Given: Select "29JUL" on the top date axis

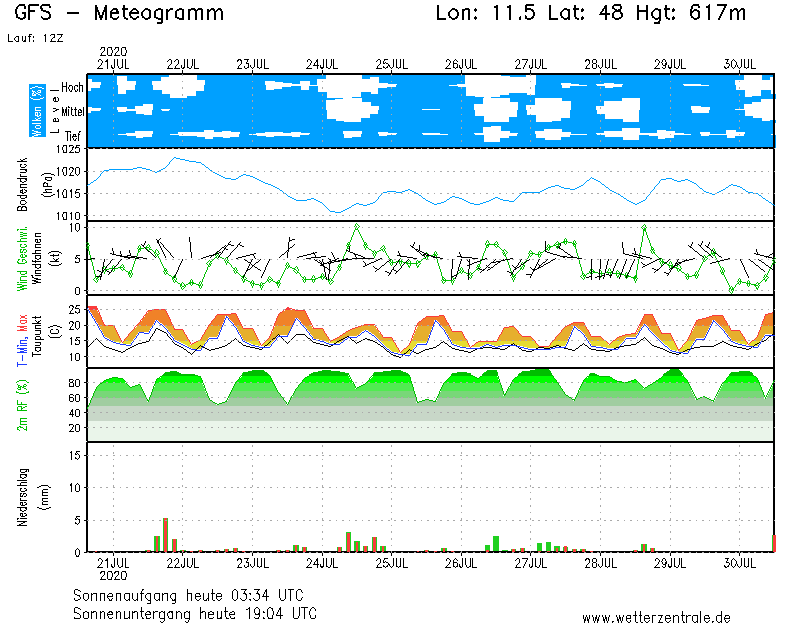Looking at the screenshot, I should pos(670,64).
